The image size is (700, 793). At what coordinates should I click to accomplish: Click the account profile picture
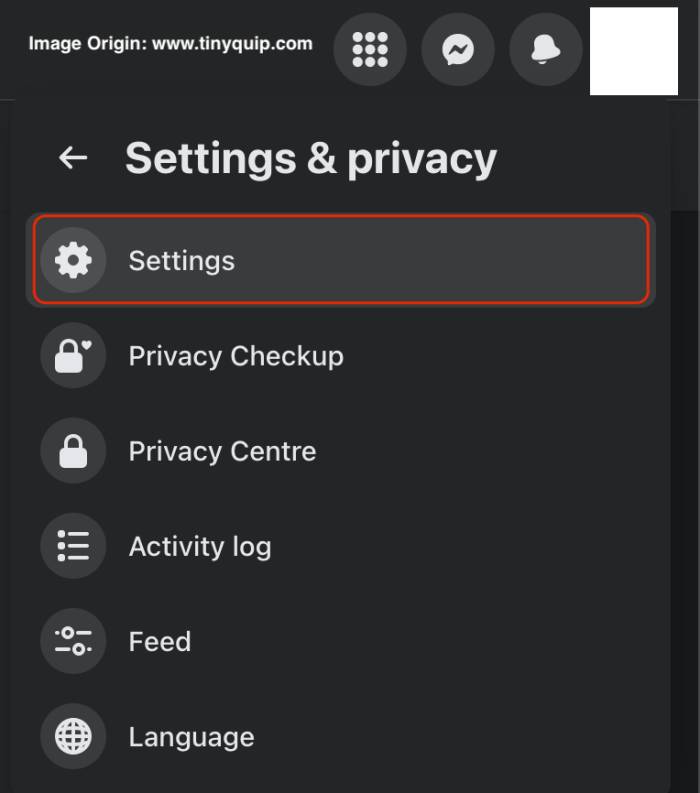click(634, 51)
